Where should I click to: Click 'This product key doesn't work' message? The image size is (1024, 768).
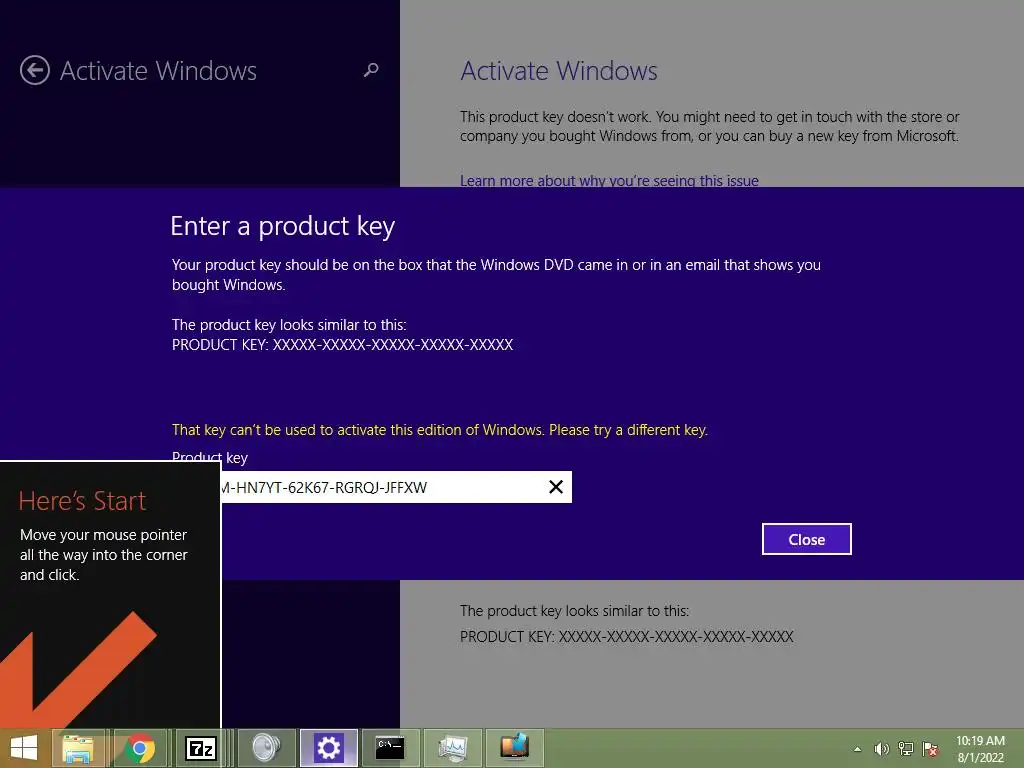pyautogui.click(x=709, y=126)
